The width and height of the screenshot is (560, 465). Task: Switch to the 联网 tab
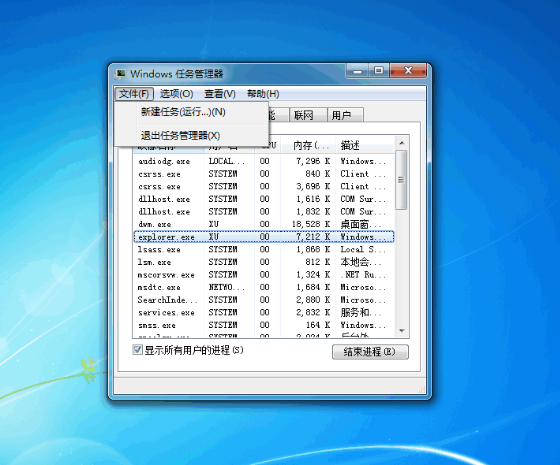click(x=308, y=115)
